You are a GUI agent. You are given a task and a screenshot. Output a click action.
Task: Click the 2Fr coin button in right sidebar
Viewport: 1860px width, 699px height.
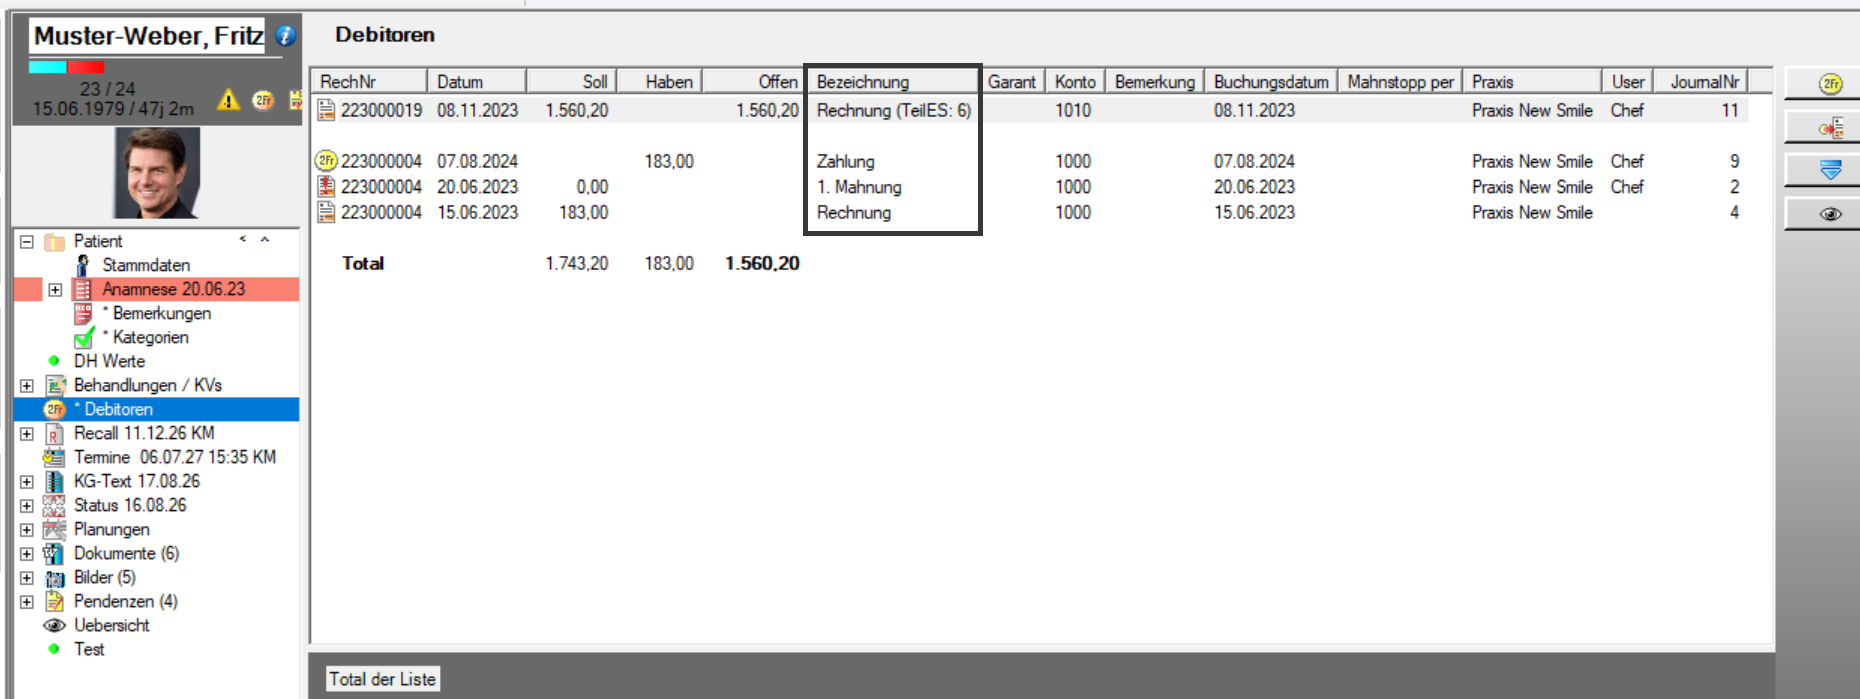coord(1830,84)
